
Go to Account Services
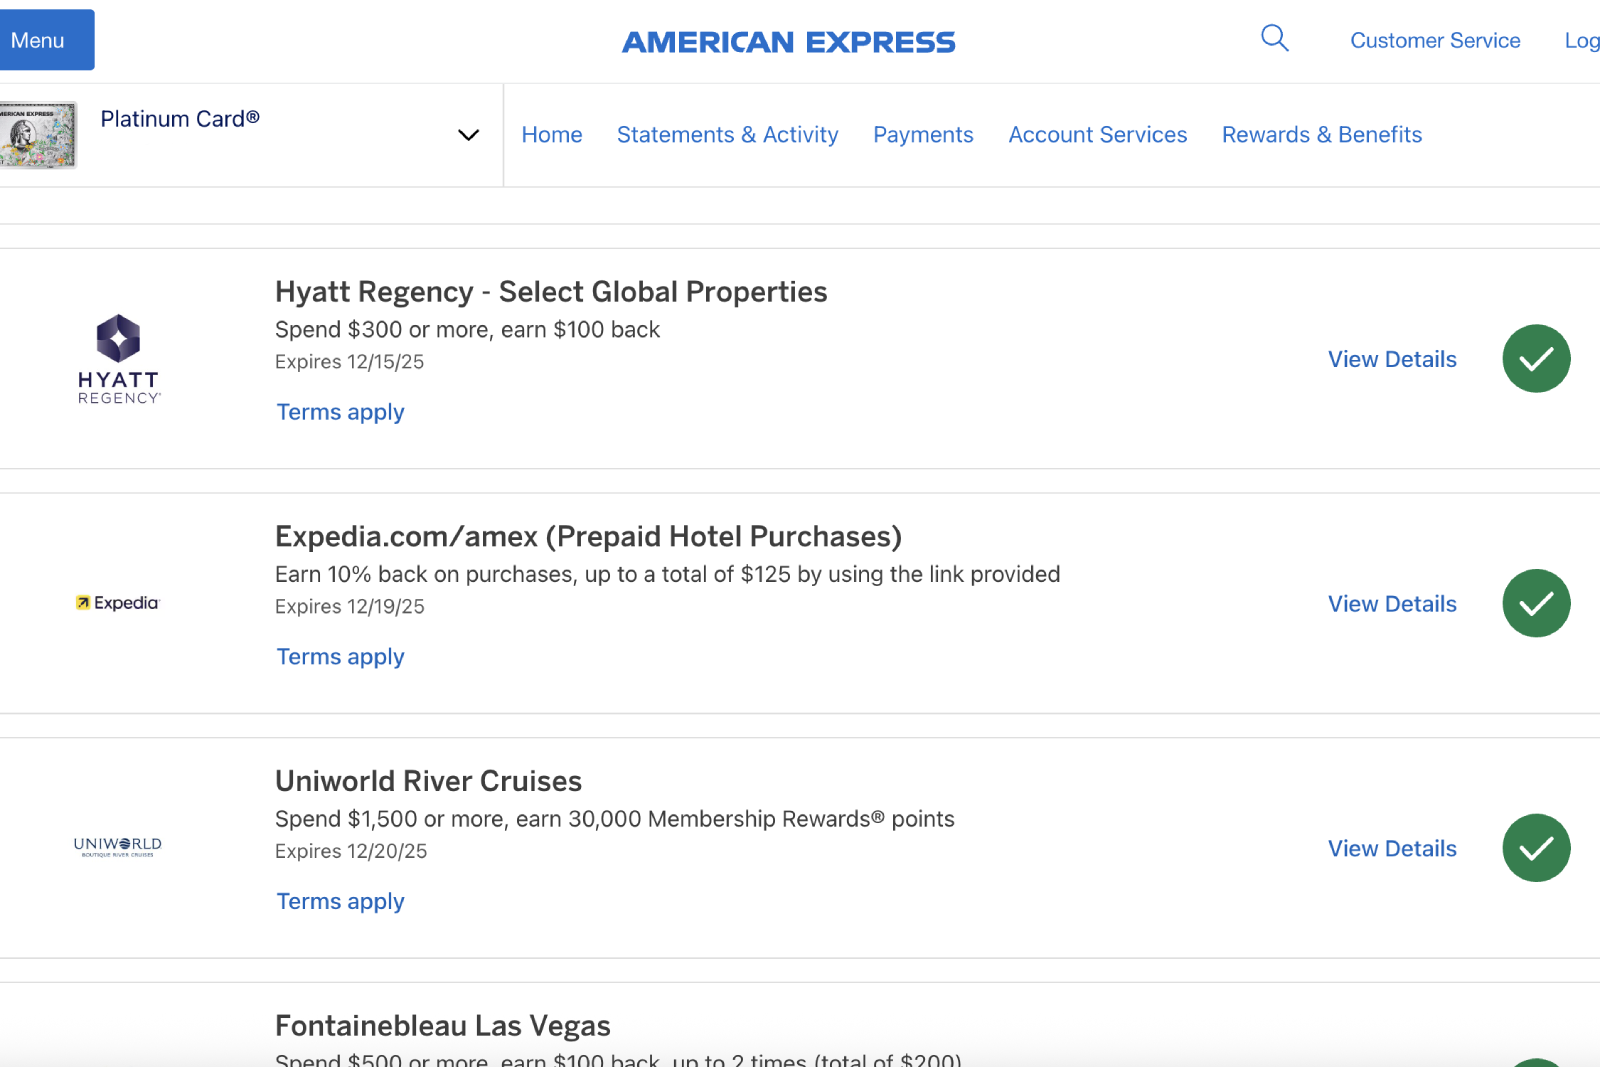point(1097,134)
